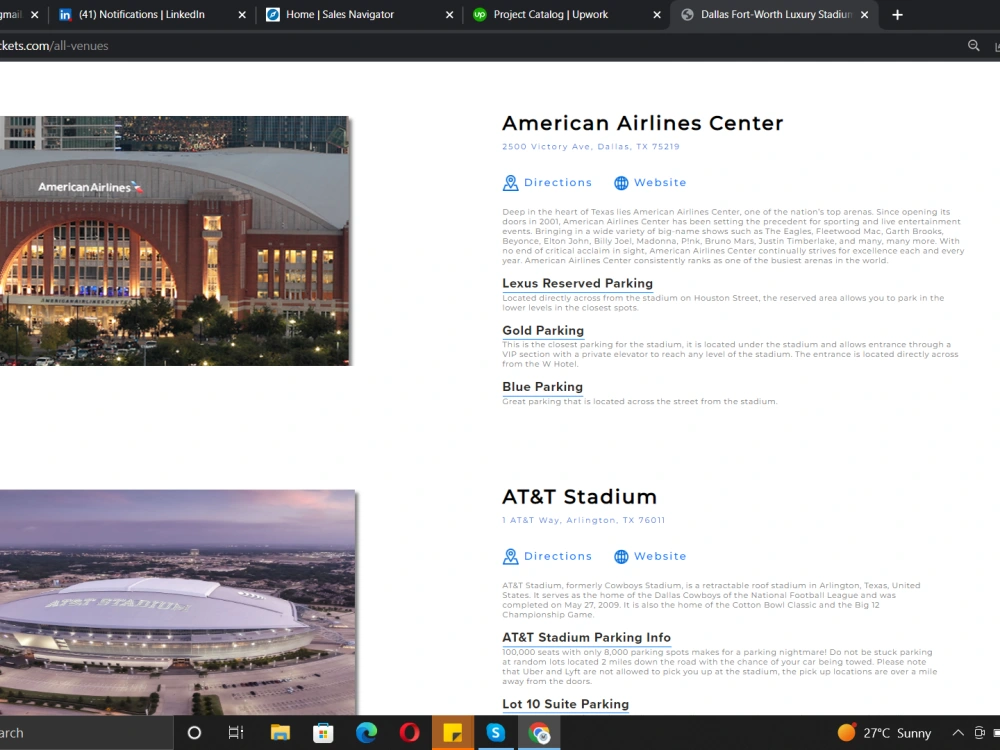The width and height of the screenshot is (1000, 750).
Task: Switch to Chrome in the taskbar
Action: click(x=539, y=733)
